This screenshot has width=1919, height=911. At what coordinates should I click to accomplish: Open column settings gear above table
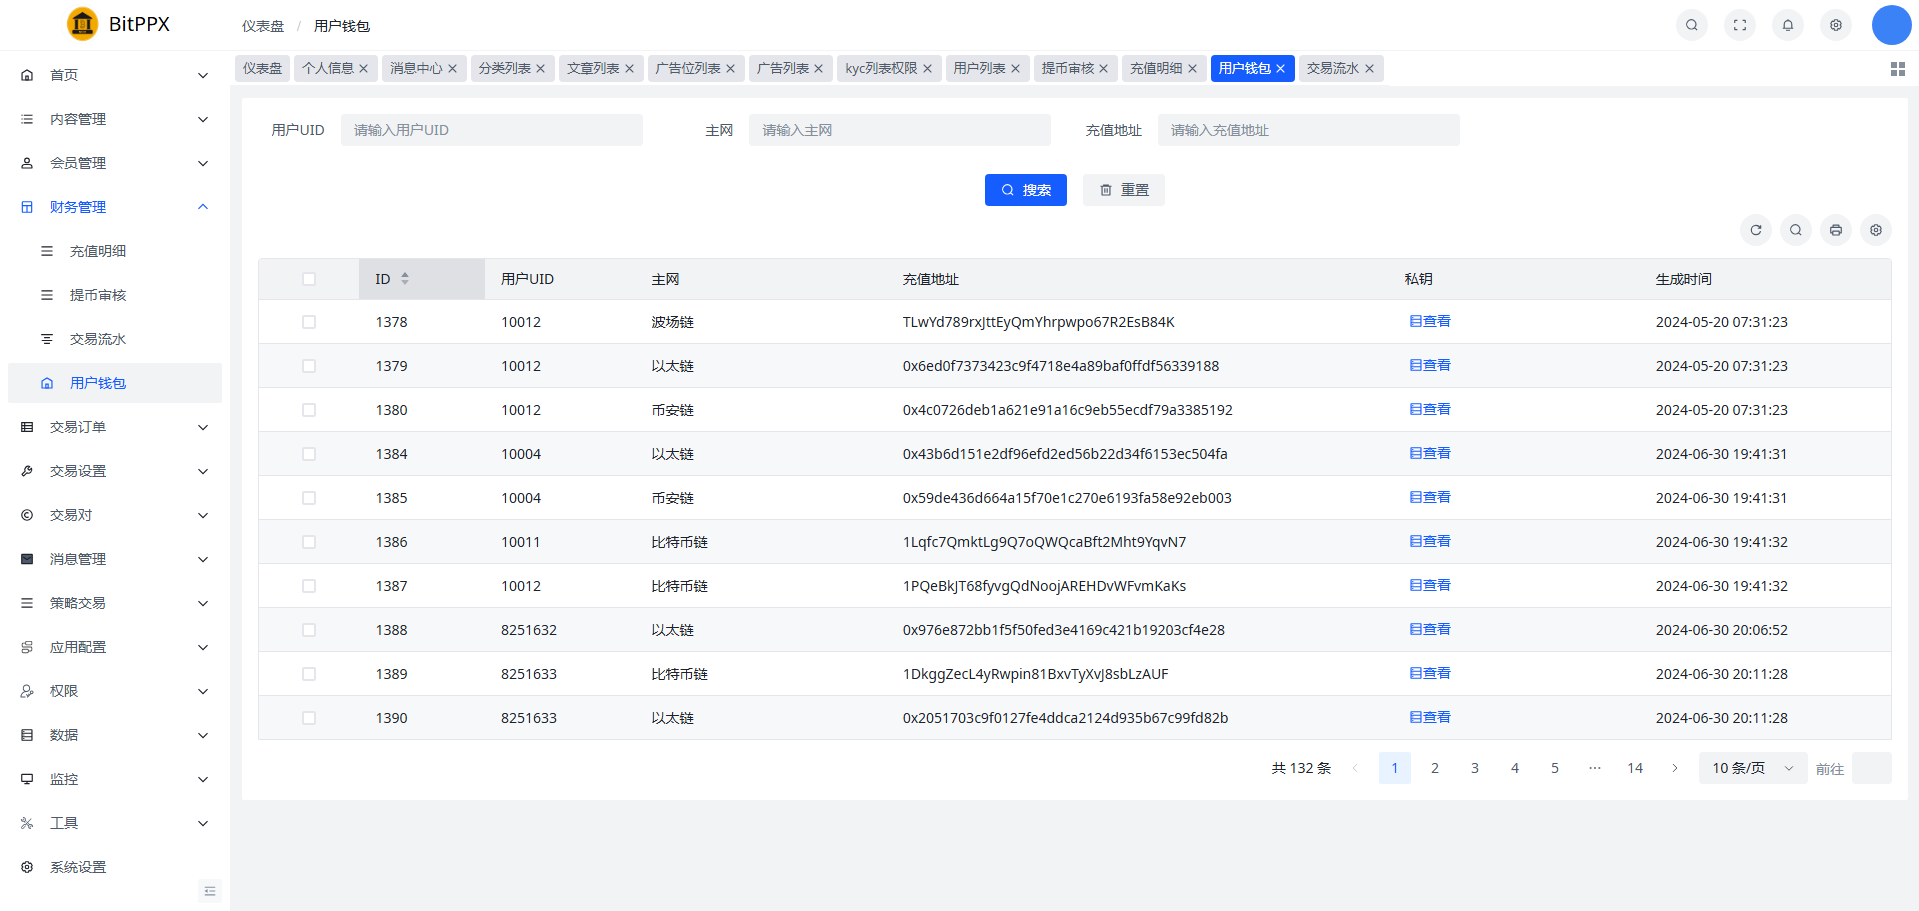(x=1875, y=230)
